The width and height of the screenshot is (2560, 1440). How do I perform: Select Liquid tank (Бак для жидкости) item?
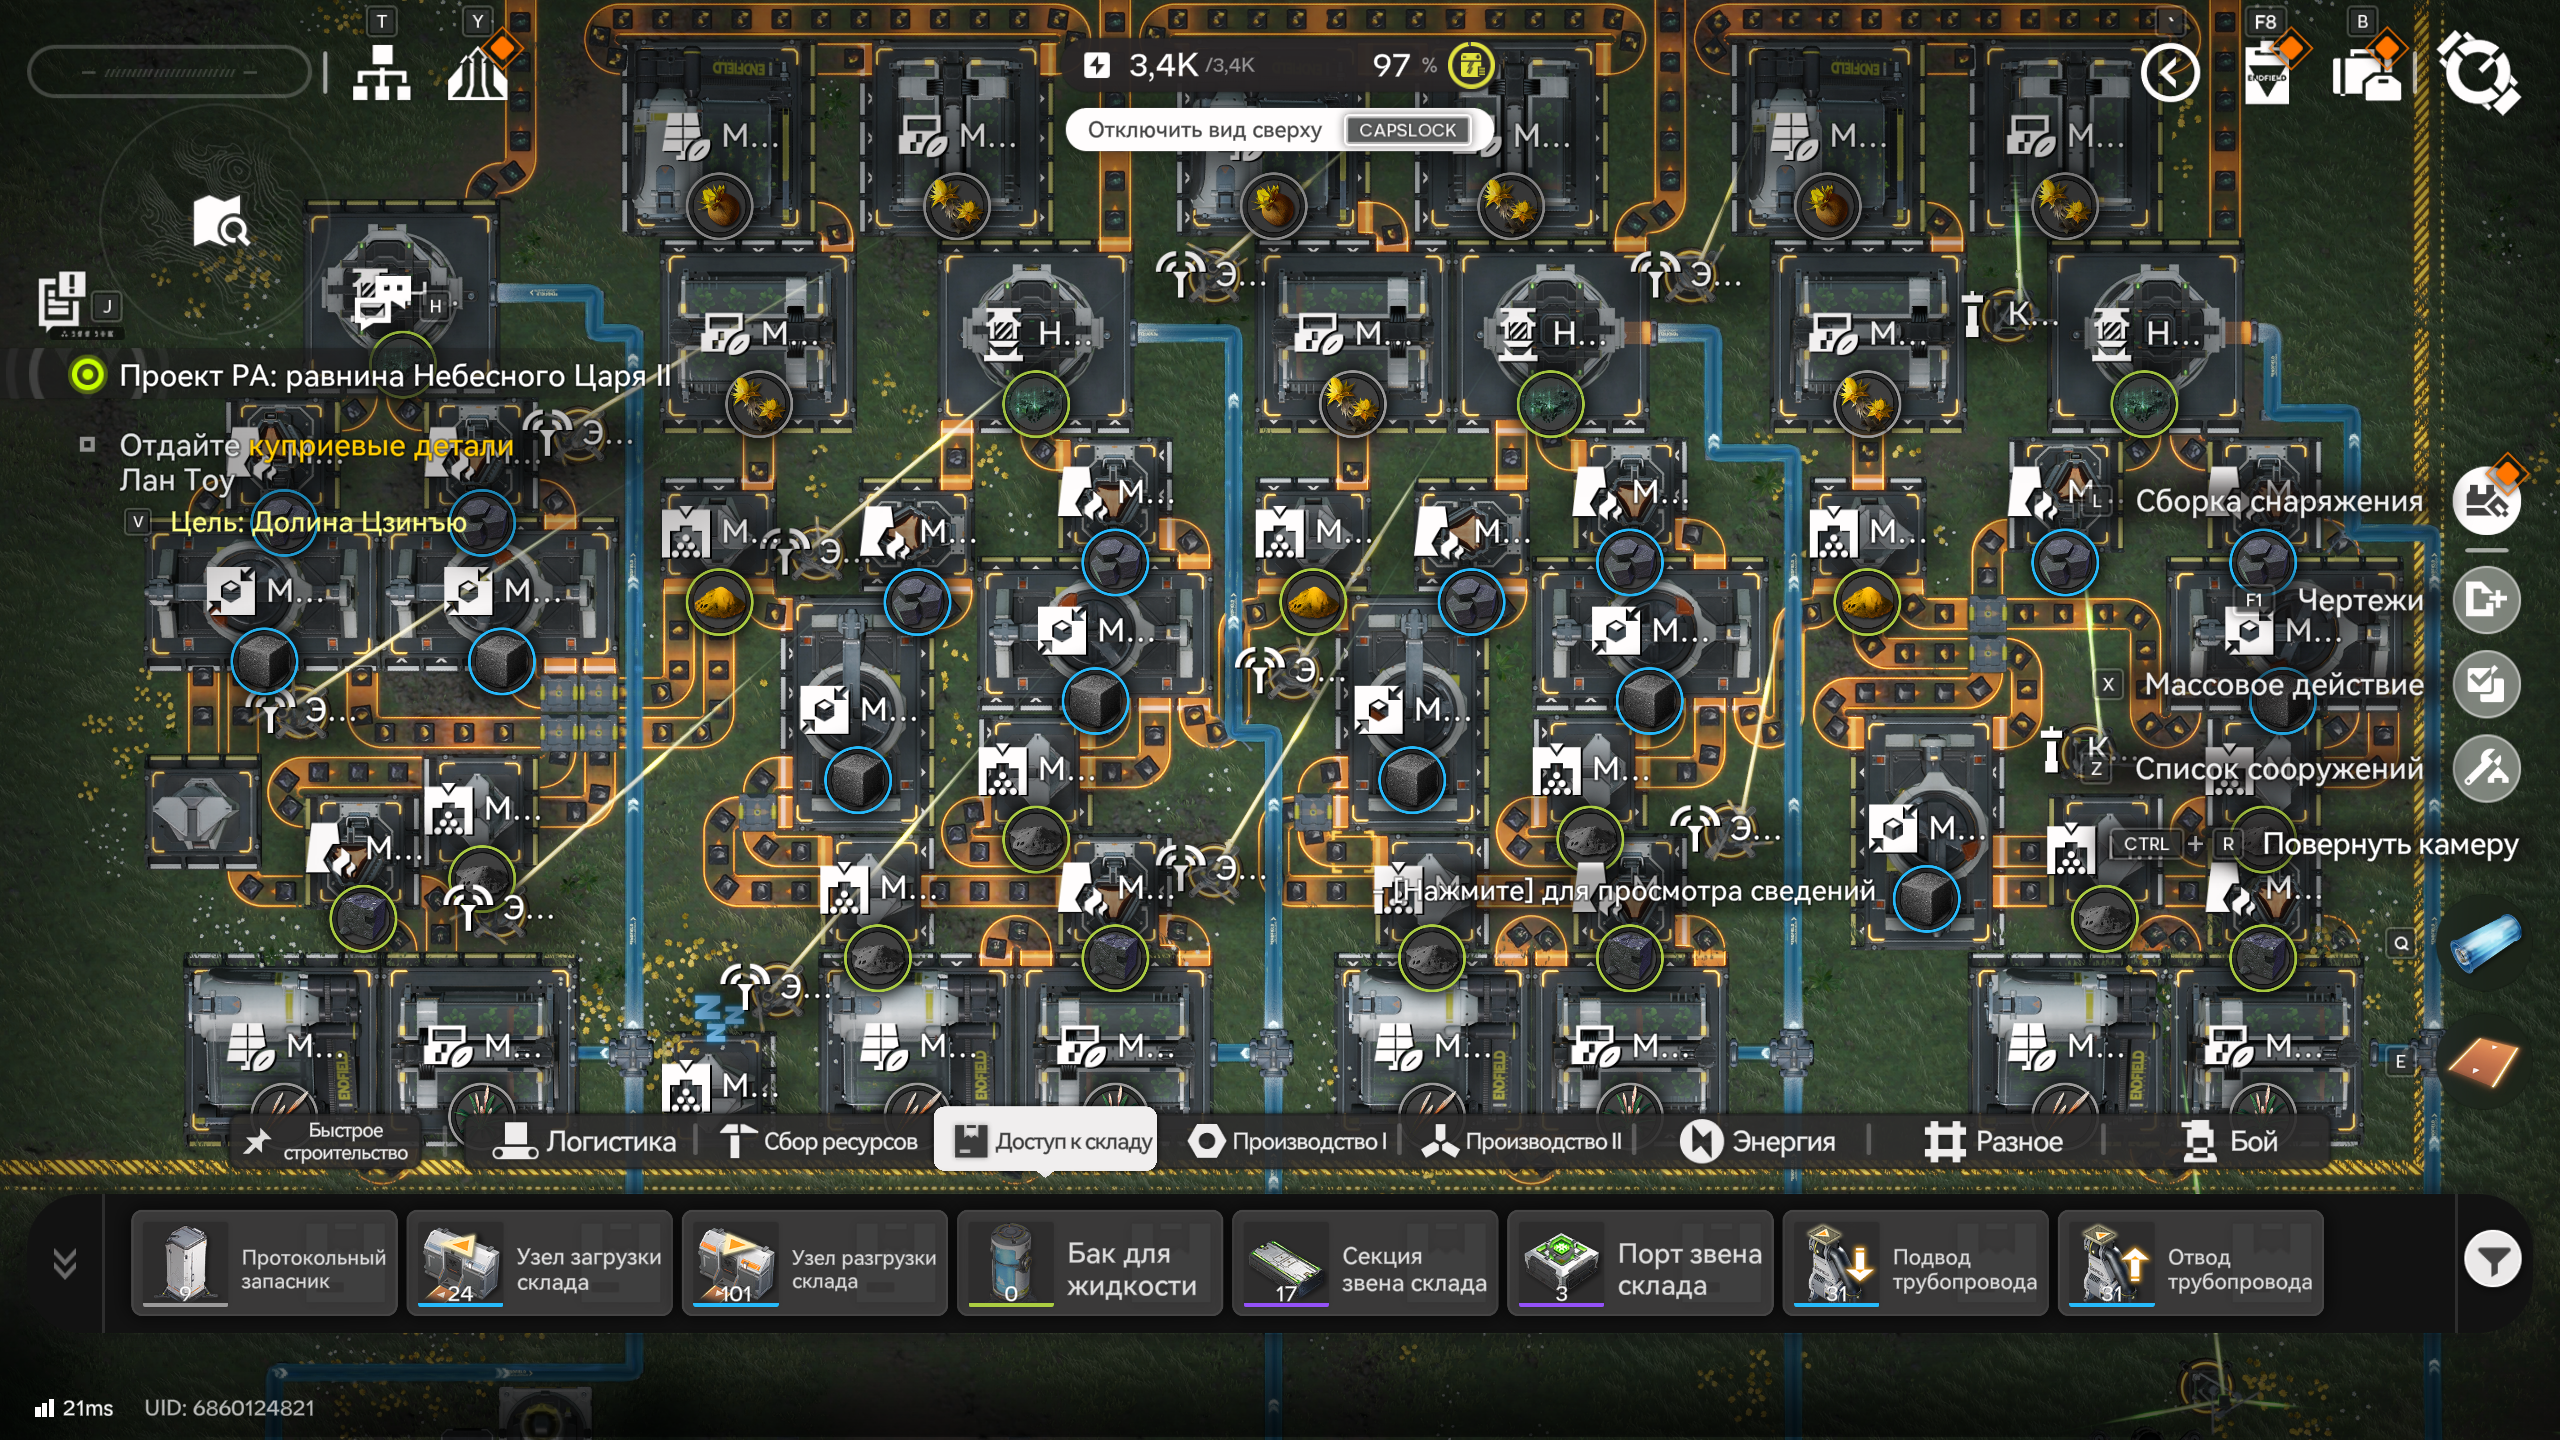pyautogui.click(x=1089, y=1263)
